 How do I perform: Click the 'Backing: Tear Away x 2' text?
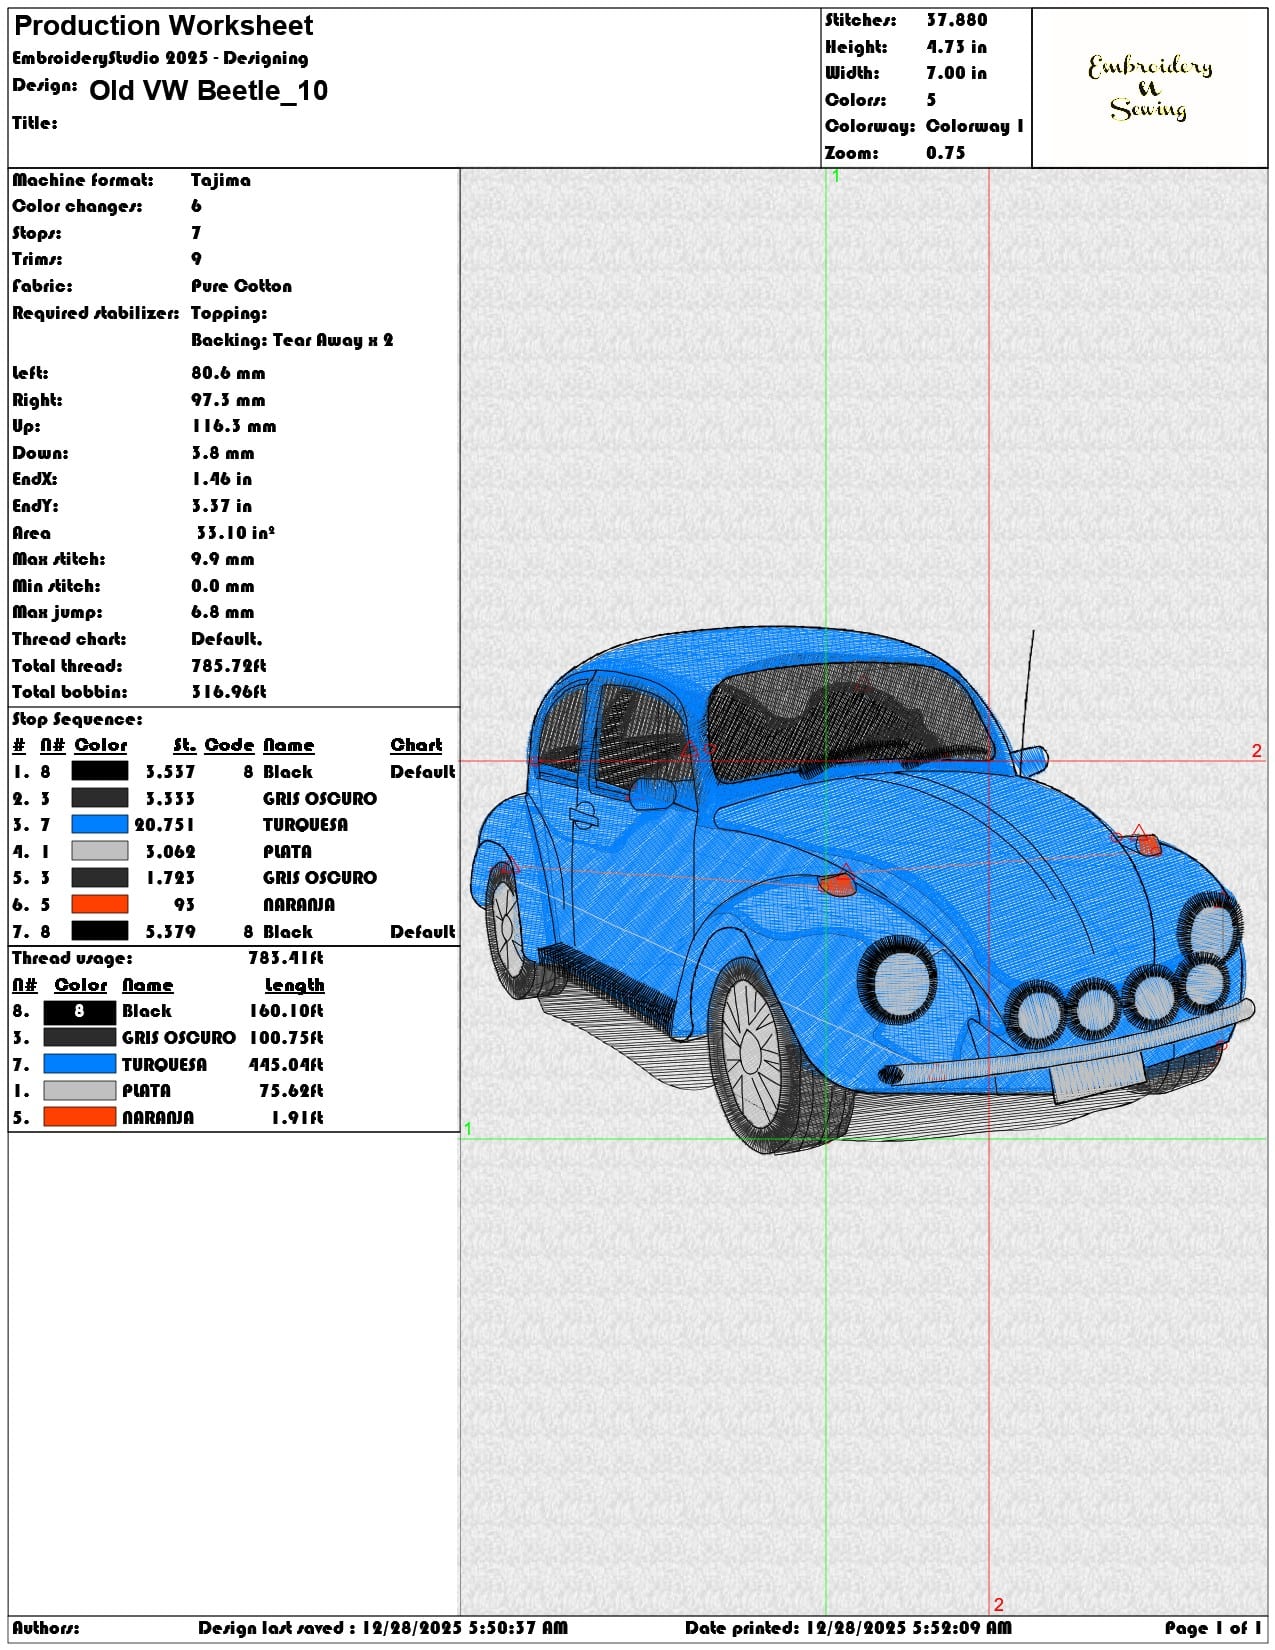(x=292, y=340)
